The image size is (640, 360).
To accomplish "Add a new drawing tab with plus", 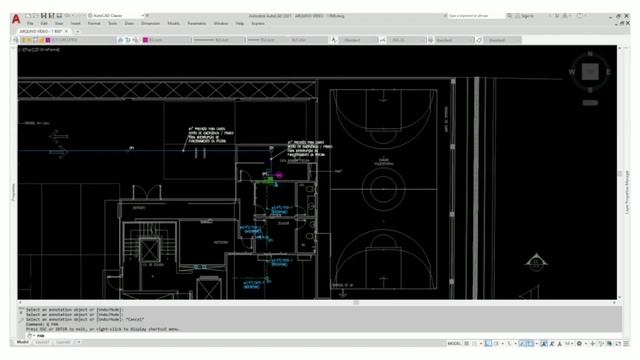I will pos(77,31).
